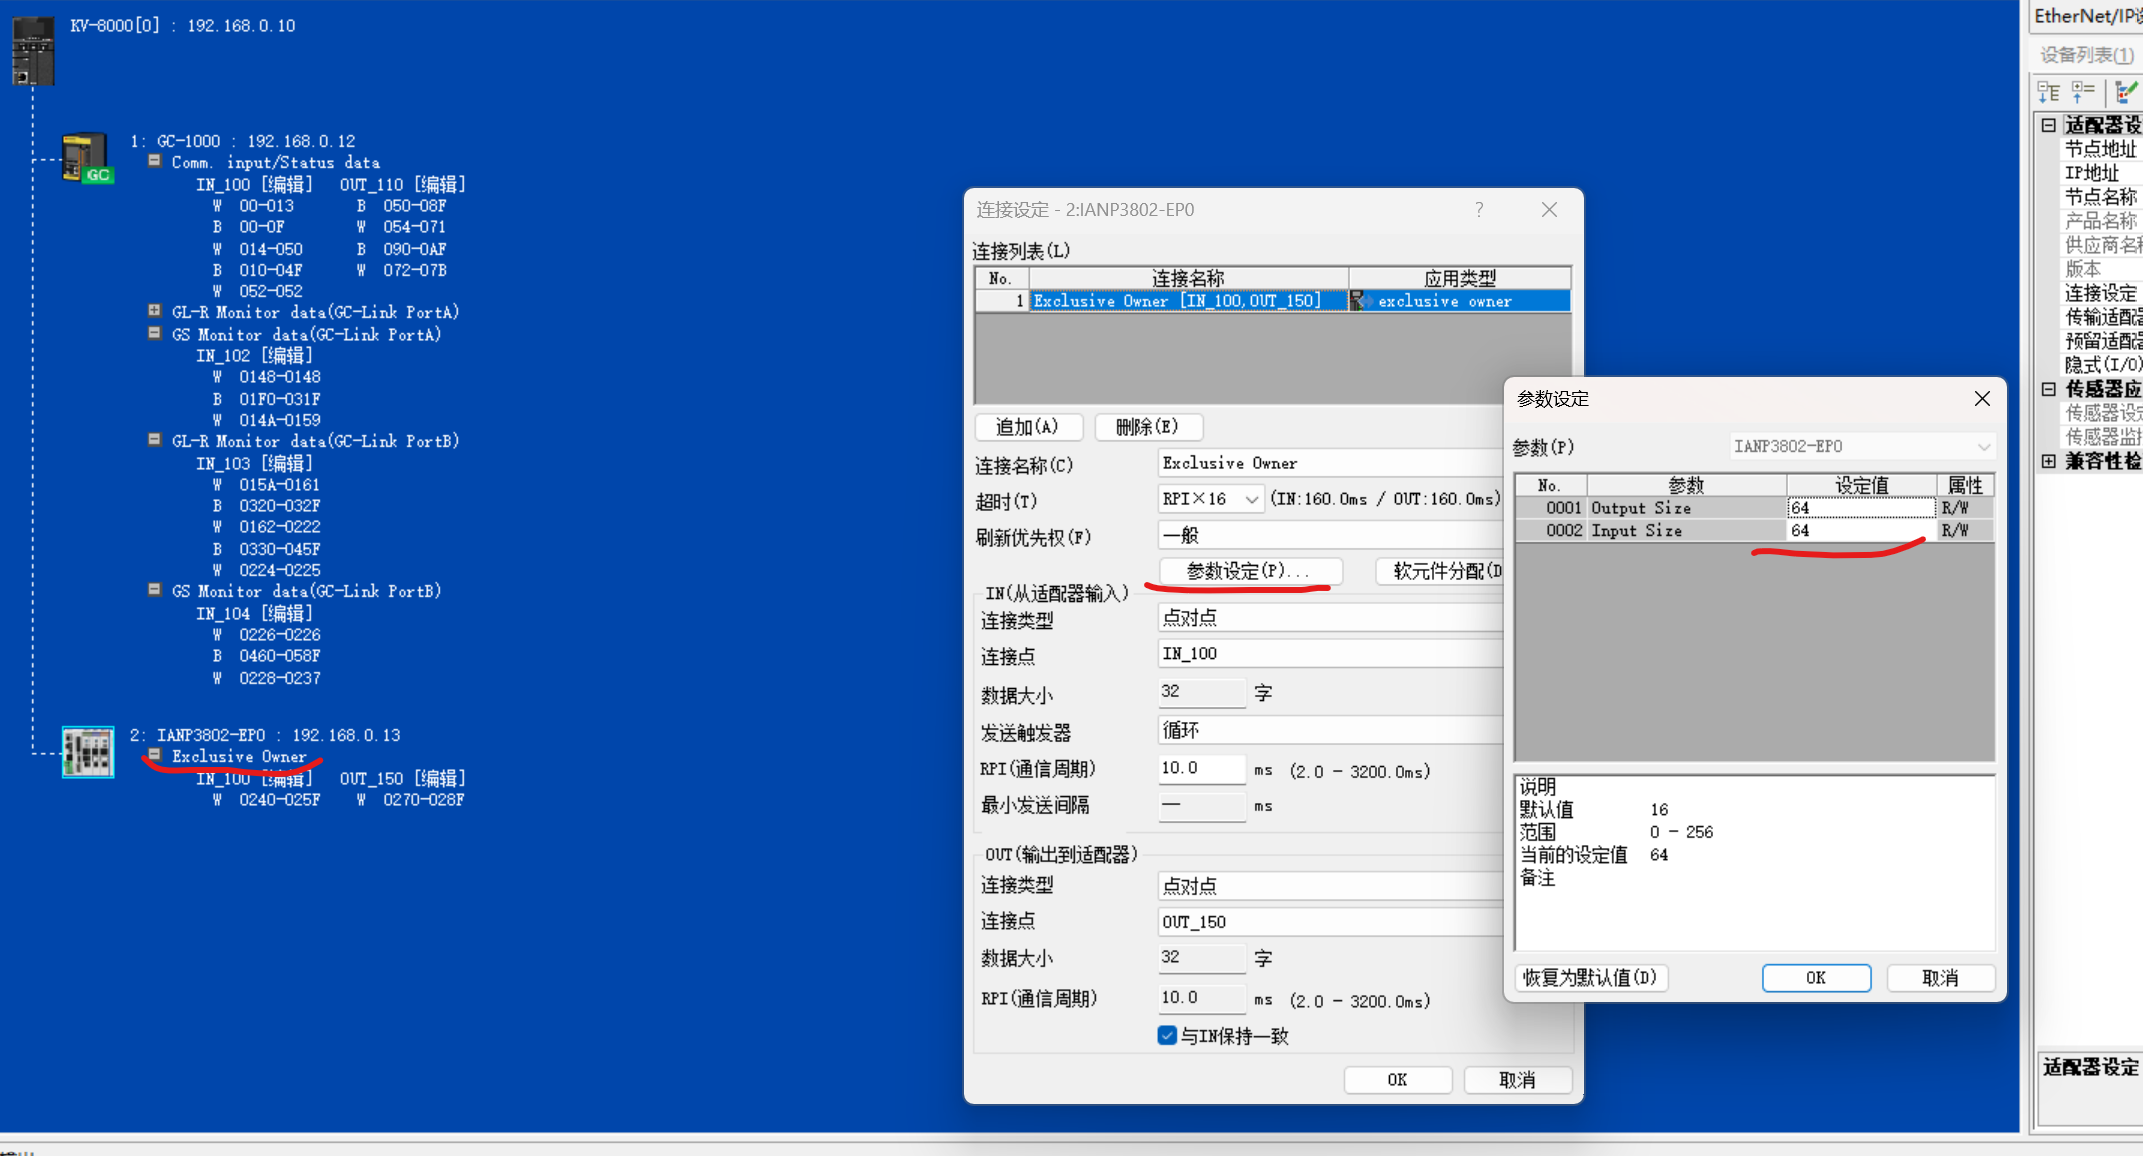The height and width of the screenshot is (1156, 2143).
Task: Click the expand-all tree icon in side panel
Action: pyautogui.click(x=2049, y=93)
